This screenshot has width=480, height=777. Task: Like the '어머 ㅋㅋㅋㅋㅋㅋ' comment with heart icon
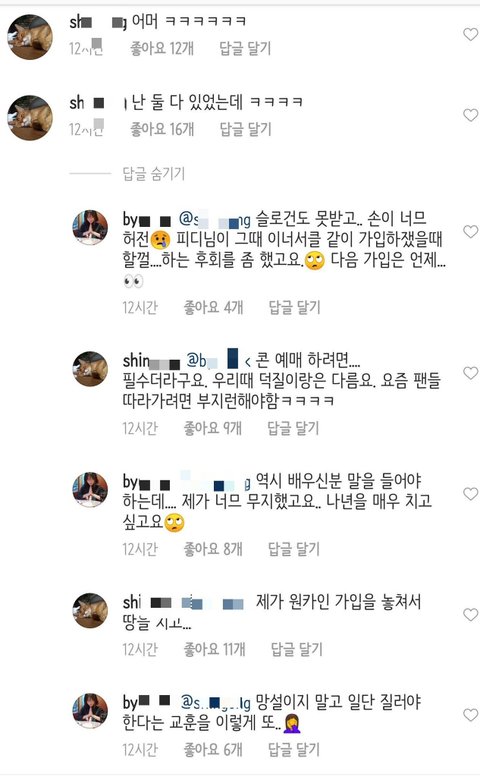470,34
